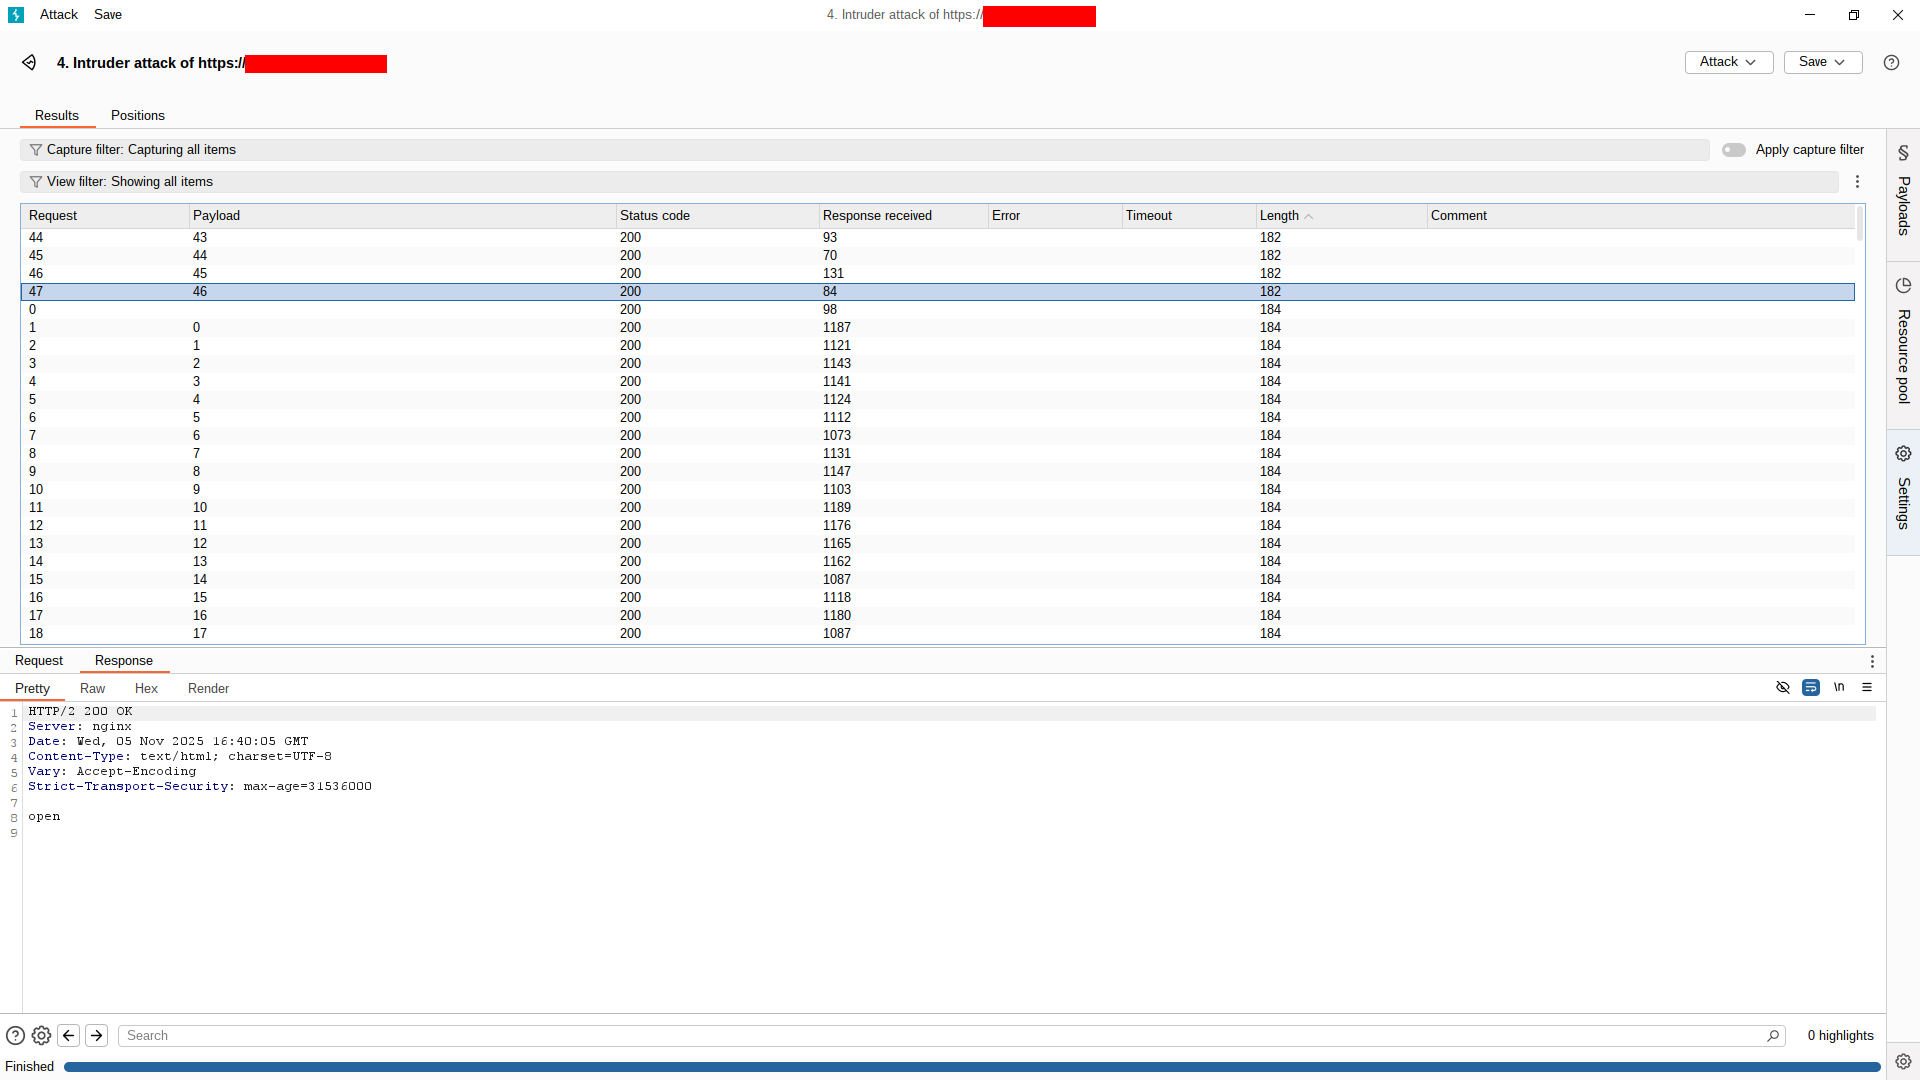The image size is (1920, 1080).
Task: Open the View filter three-dot menu
Action: [1857, 181]
